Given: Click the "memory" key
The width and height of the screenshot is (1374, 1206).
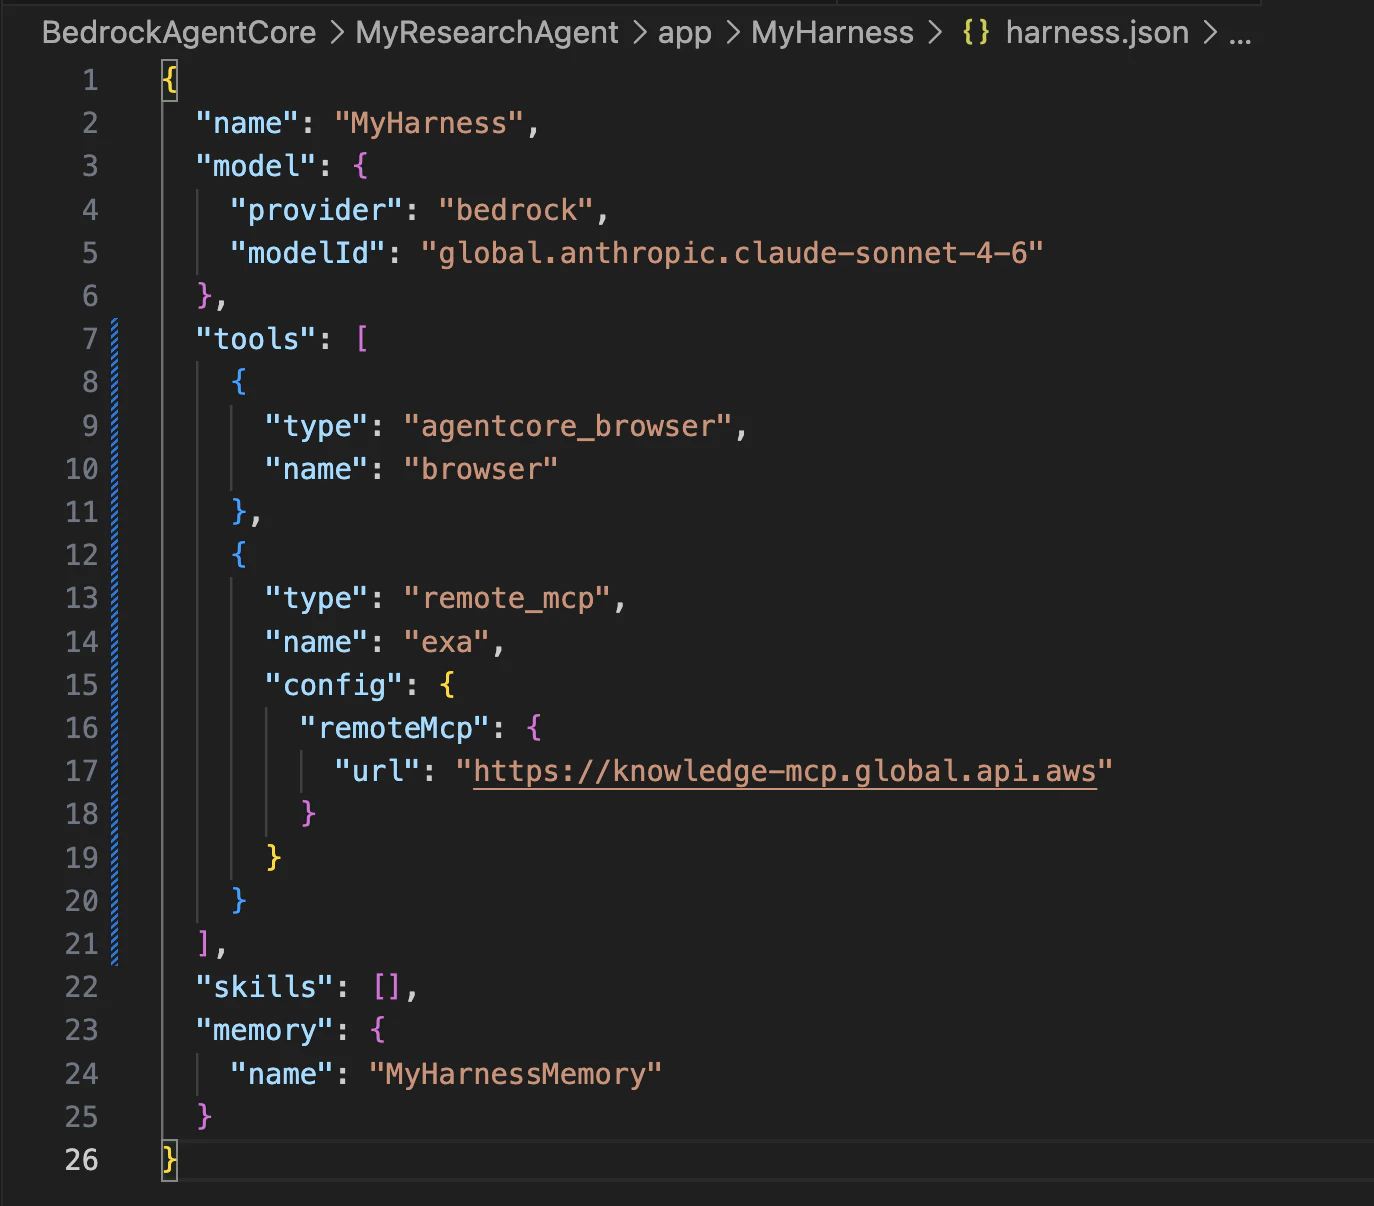Looking at the screenshot, I should click(265, 1030).
